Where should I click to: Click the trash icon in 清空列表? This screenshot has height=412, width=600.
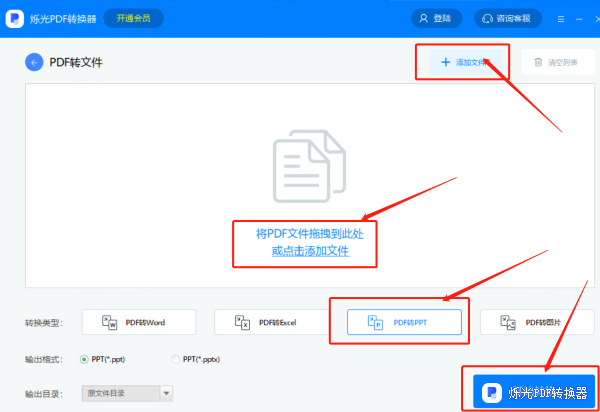538,62
